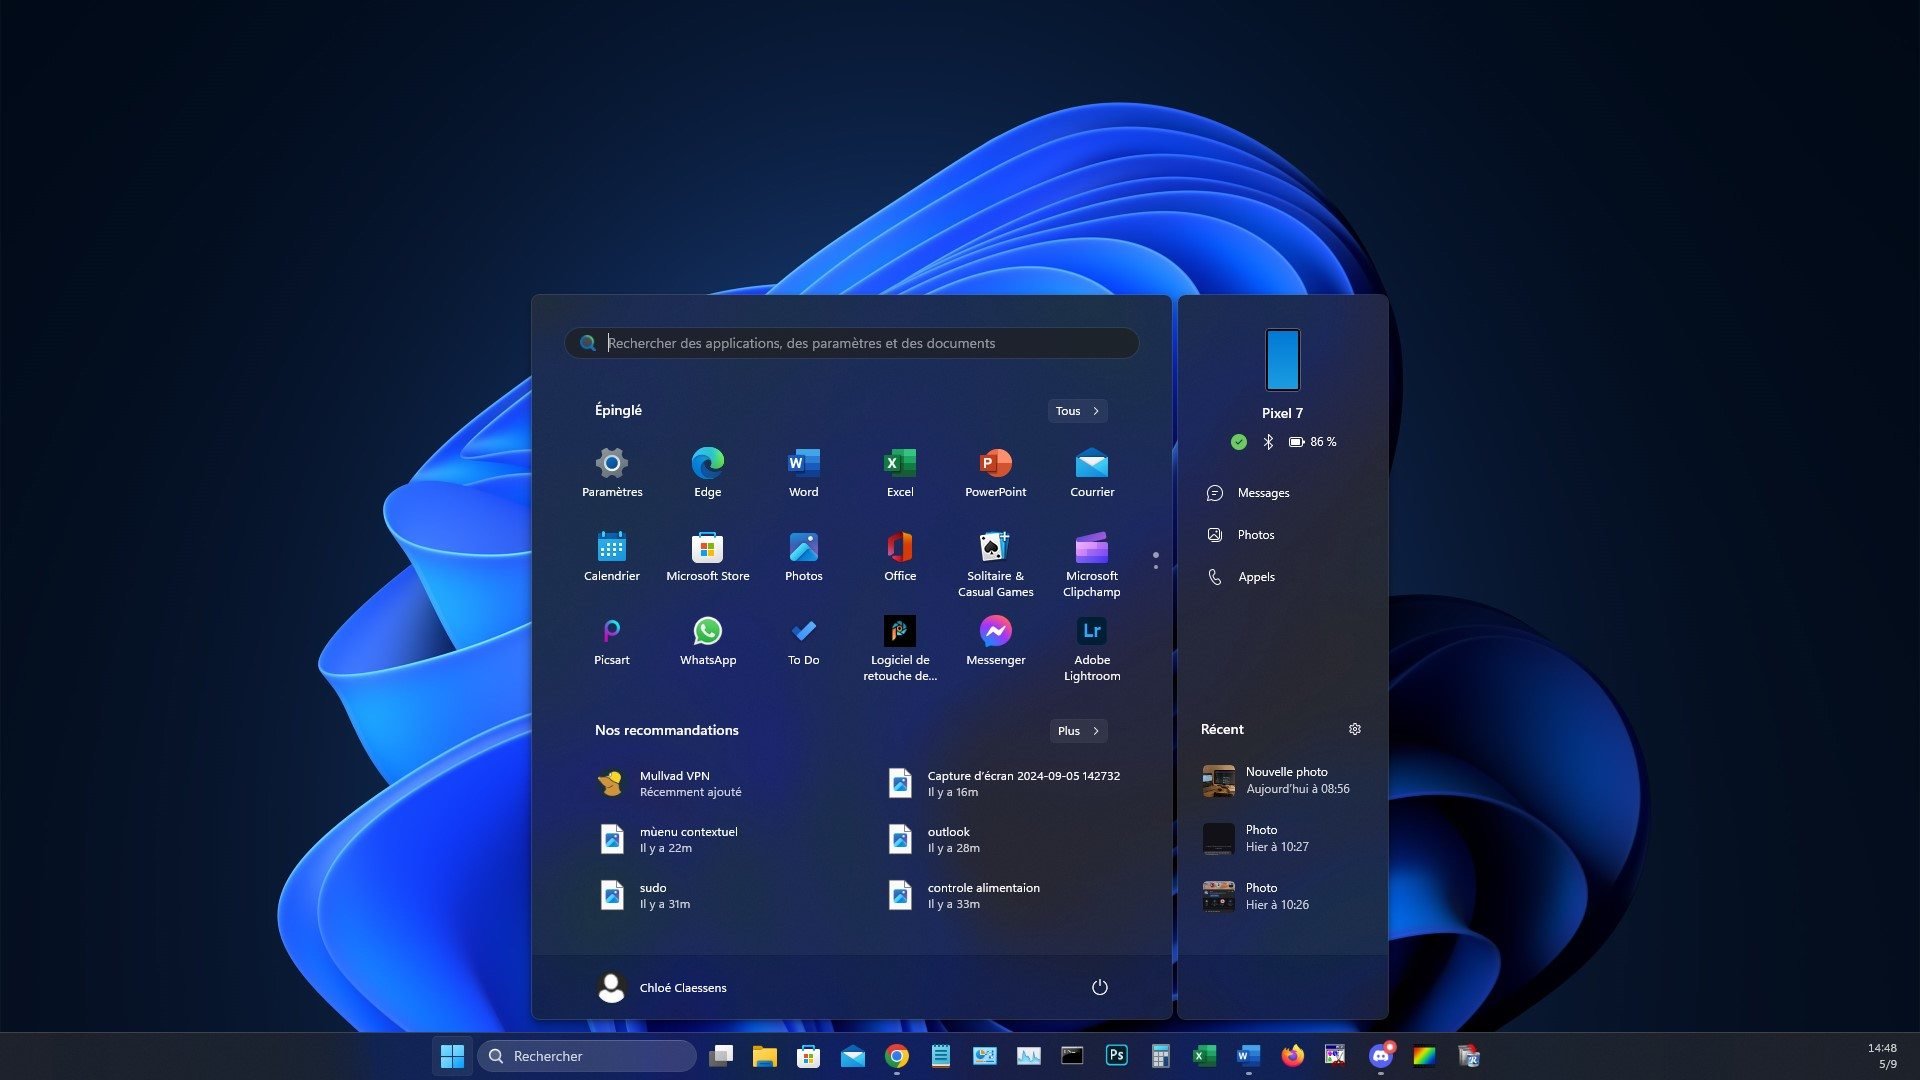This screenshot has width=1920, height=1080.
Task: Start Solitaire & Casual Games
Action: pyautogui.click(x=995, y=547)
